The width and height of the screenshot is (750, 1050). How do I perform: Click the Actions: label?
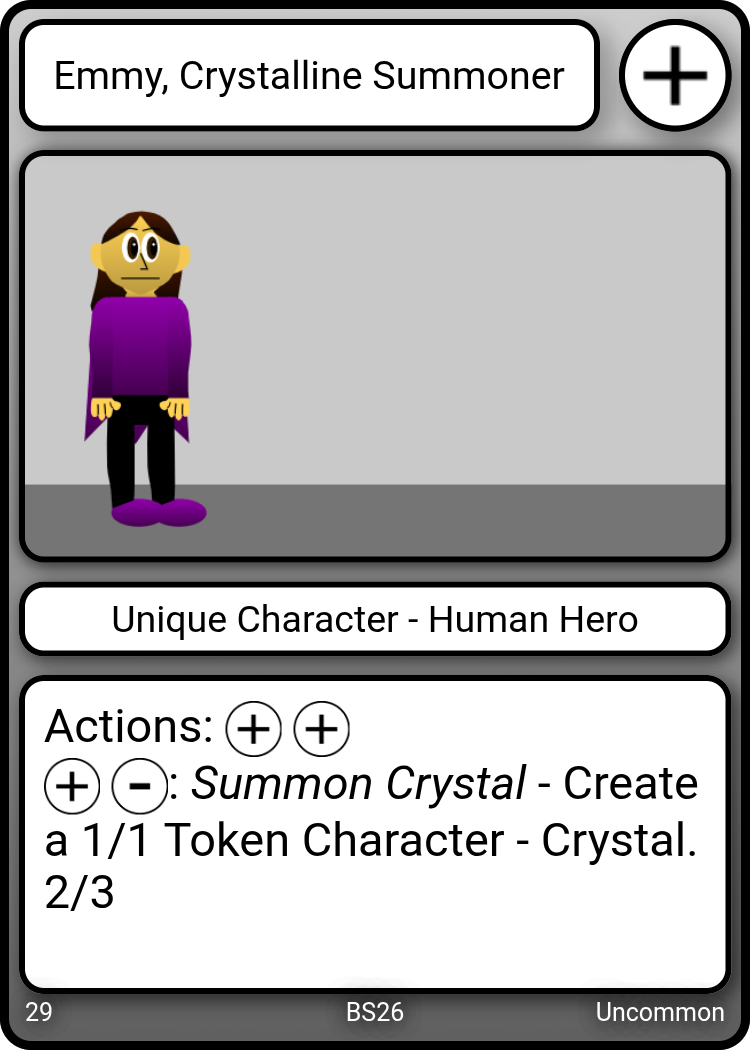[129, 727]
